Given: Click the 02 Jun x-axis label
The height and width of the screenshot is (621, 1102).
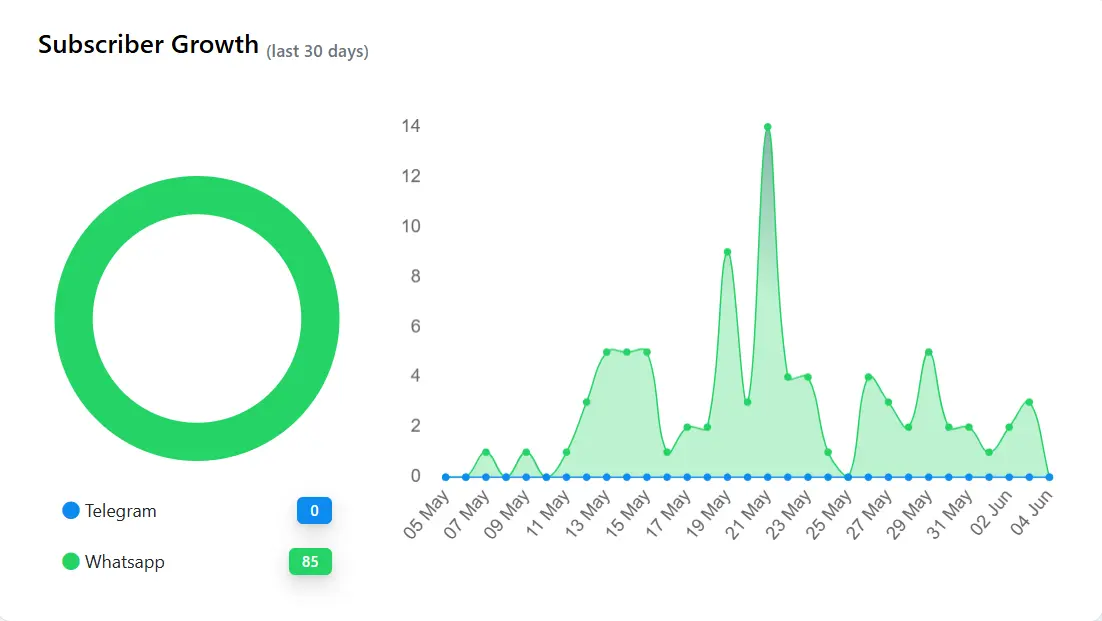Looking at the screenshot, I should [991, 516].
